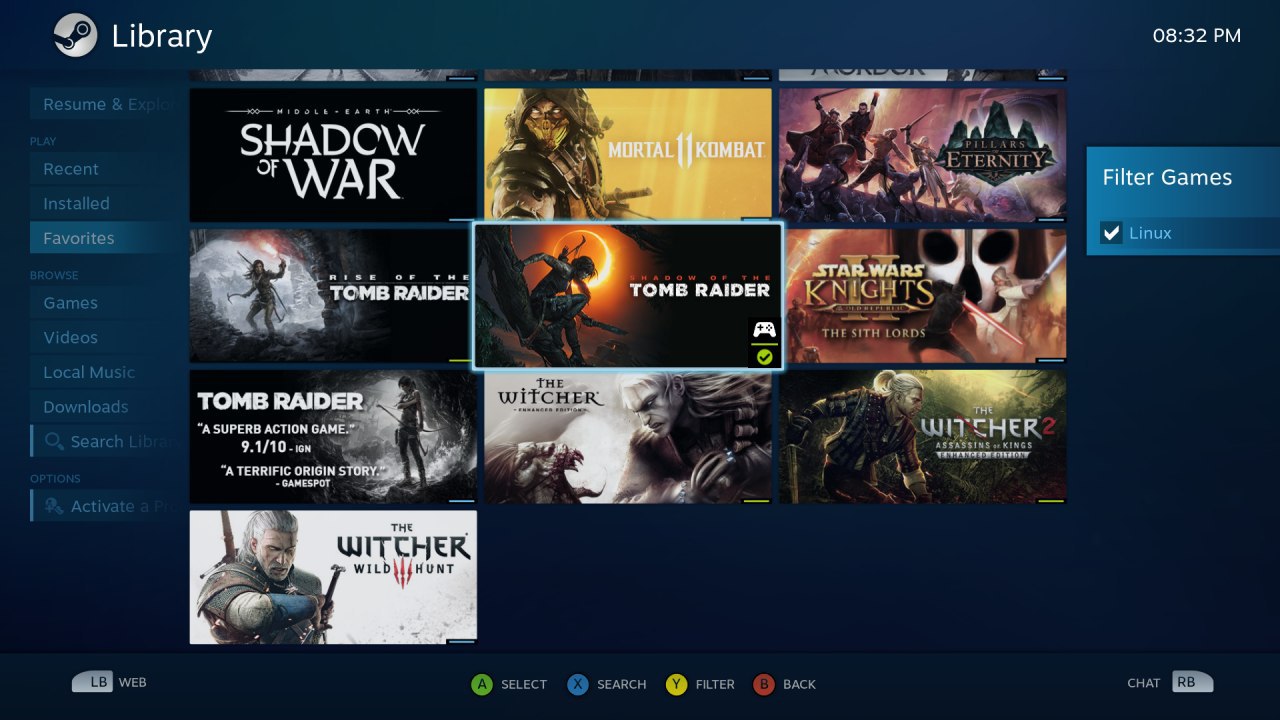Click the controller icon on Shadow of the Tomb Raider
Screen dimensions: 1280x720
pos(764,329)
